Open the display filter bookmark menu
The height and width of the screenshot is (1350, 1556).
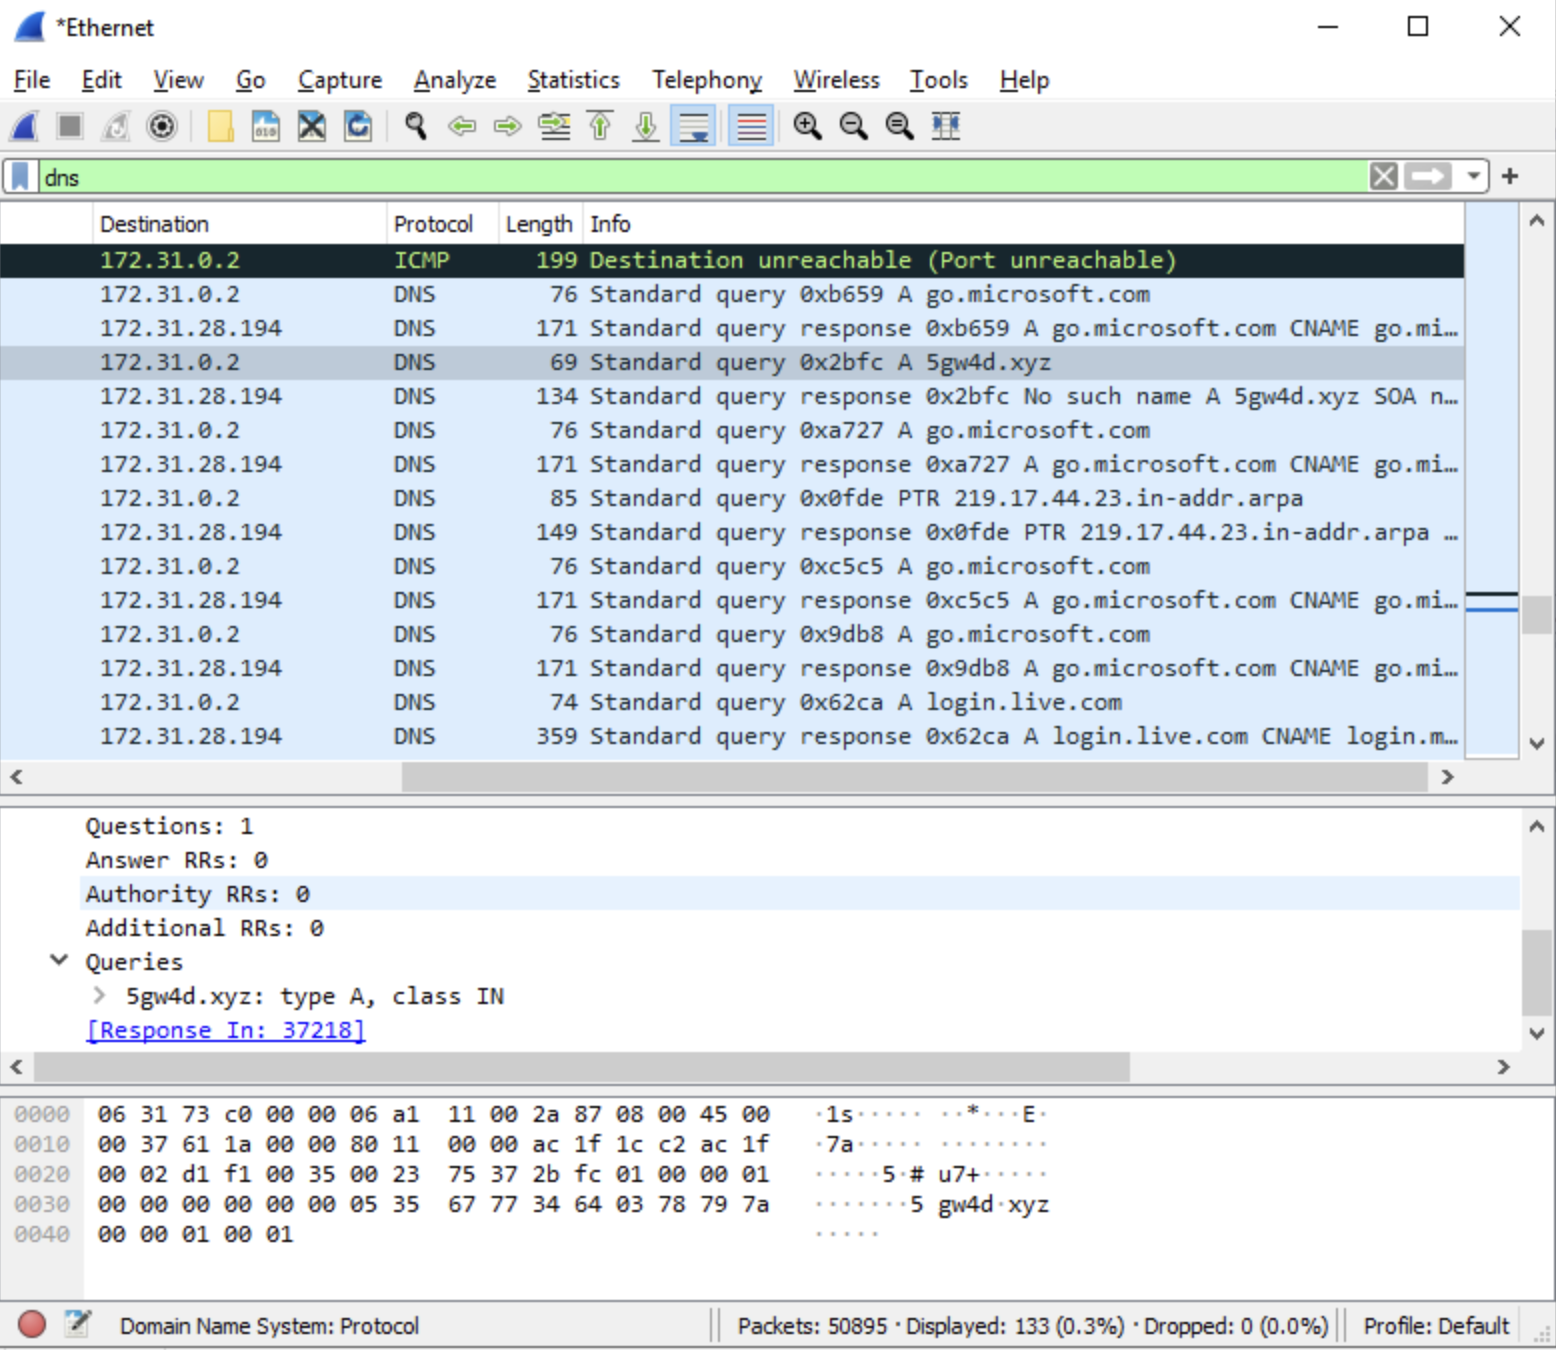point(20,177)
